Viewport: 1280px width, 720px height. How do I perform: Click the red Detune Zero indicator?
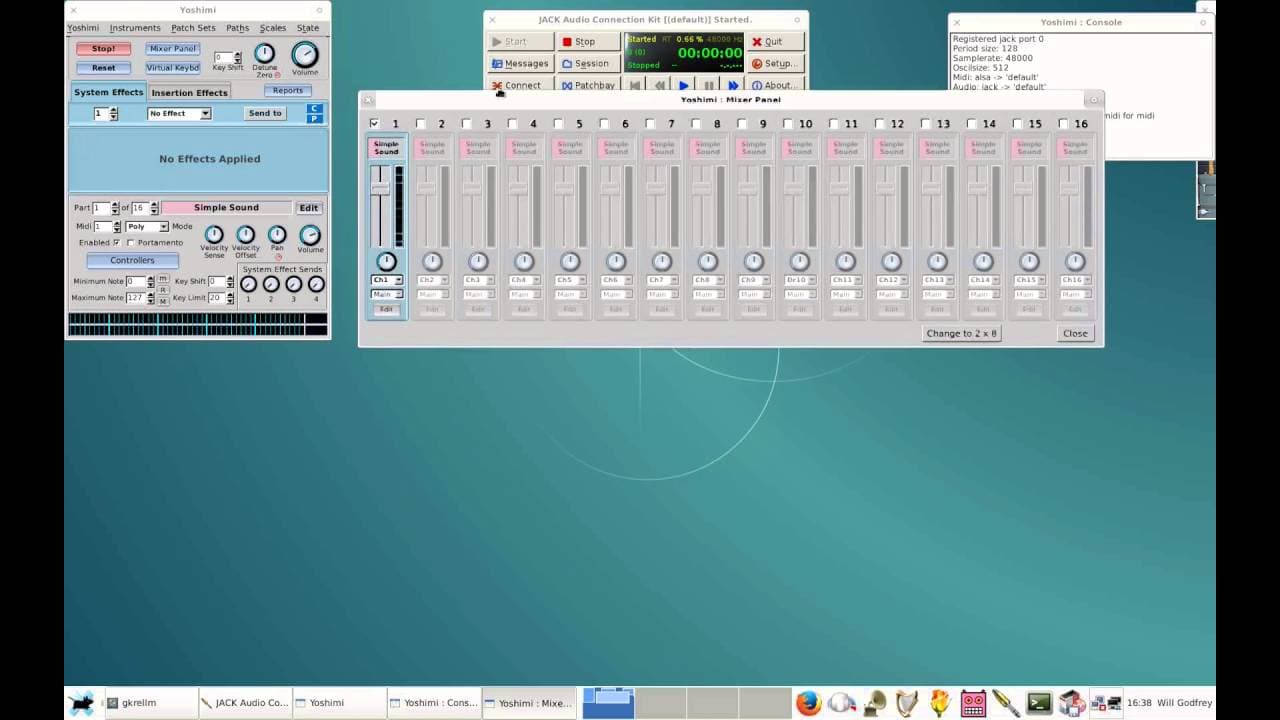click(x=277, y=75)
